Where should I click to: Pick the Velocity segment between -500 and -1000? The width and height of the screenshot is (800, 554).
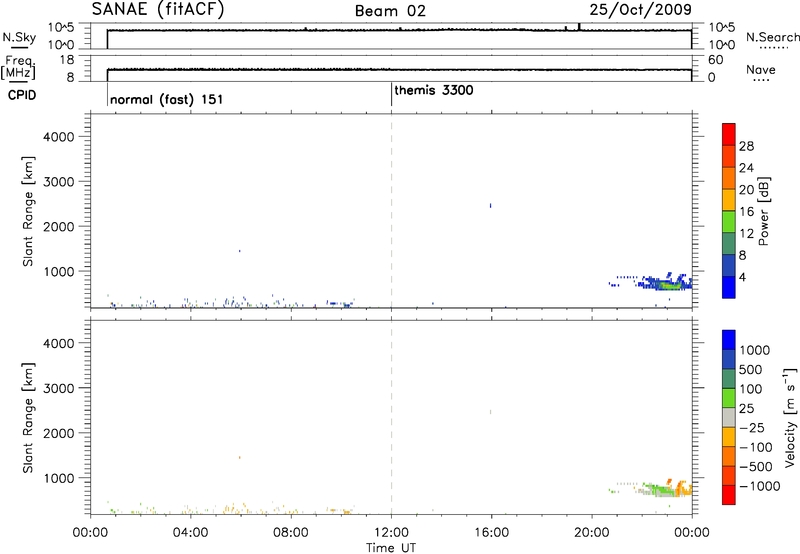729,475
